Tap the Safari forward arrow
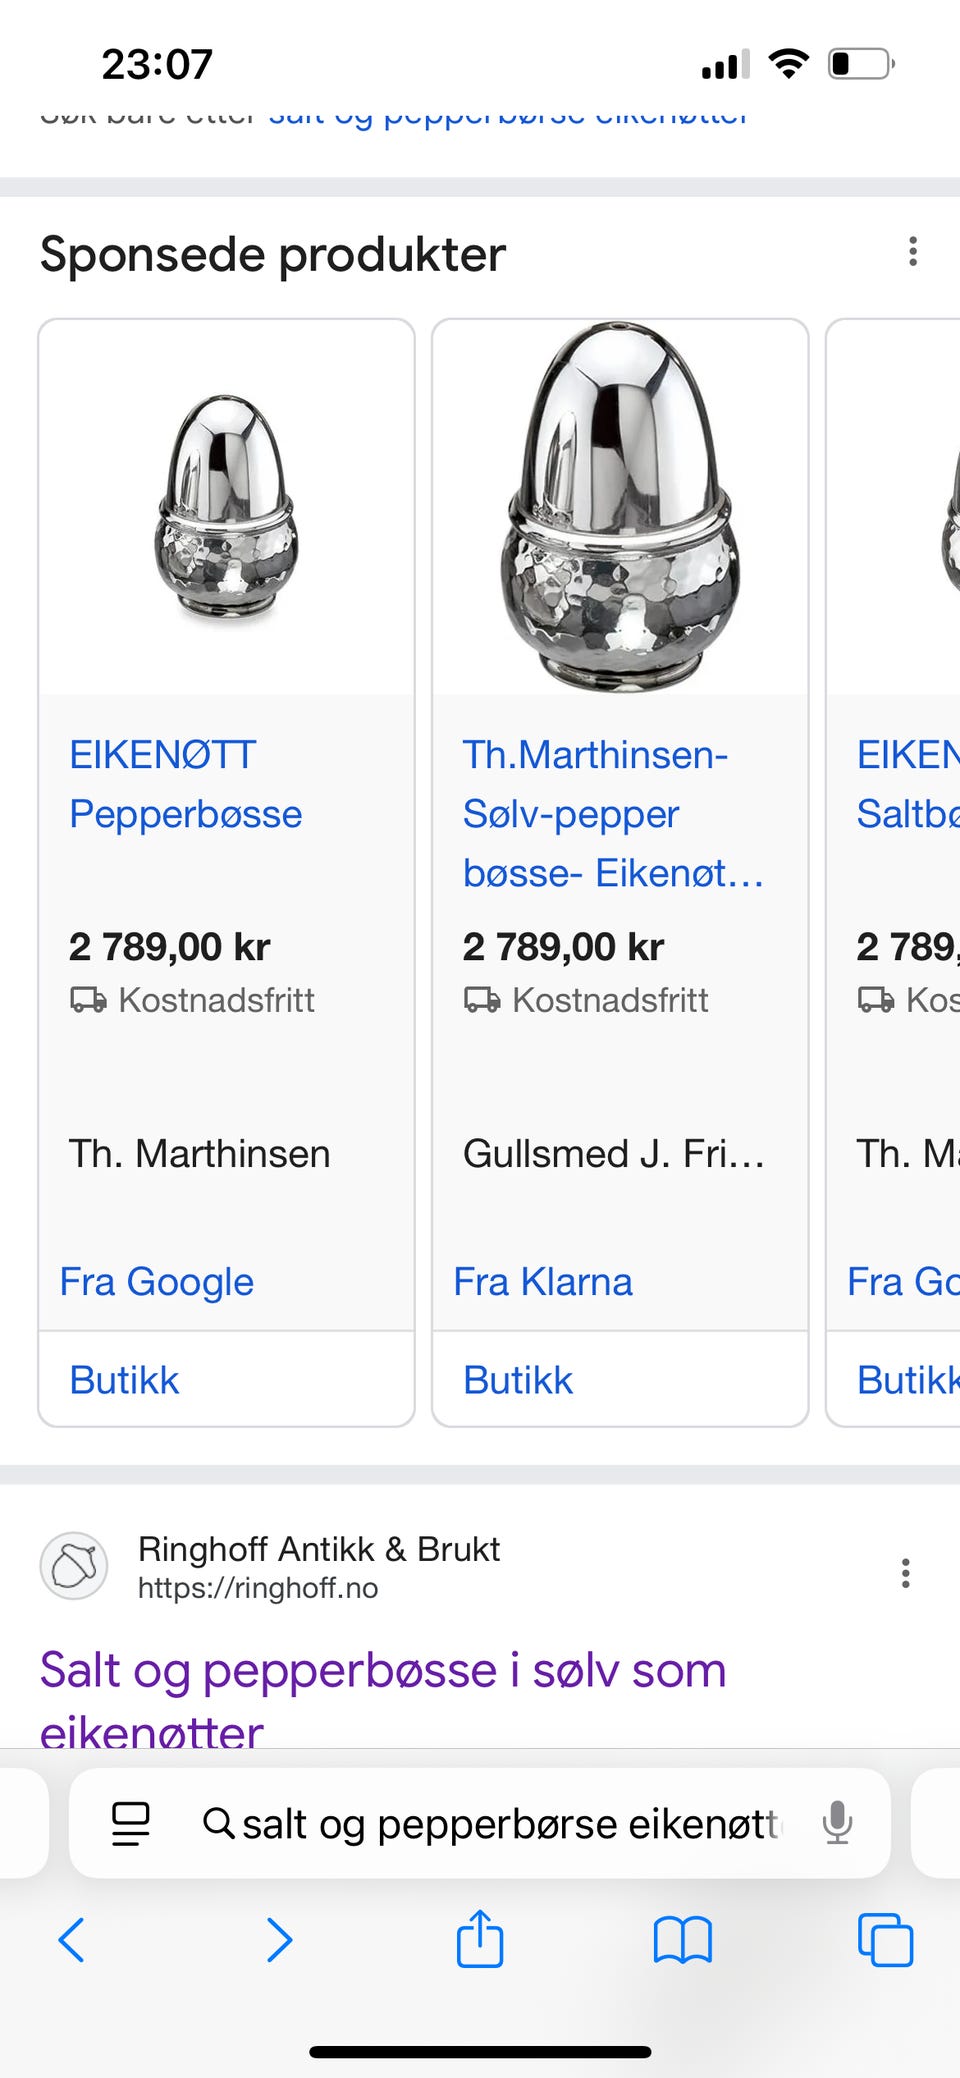 click(x=279, y=1941)
